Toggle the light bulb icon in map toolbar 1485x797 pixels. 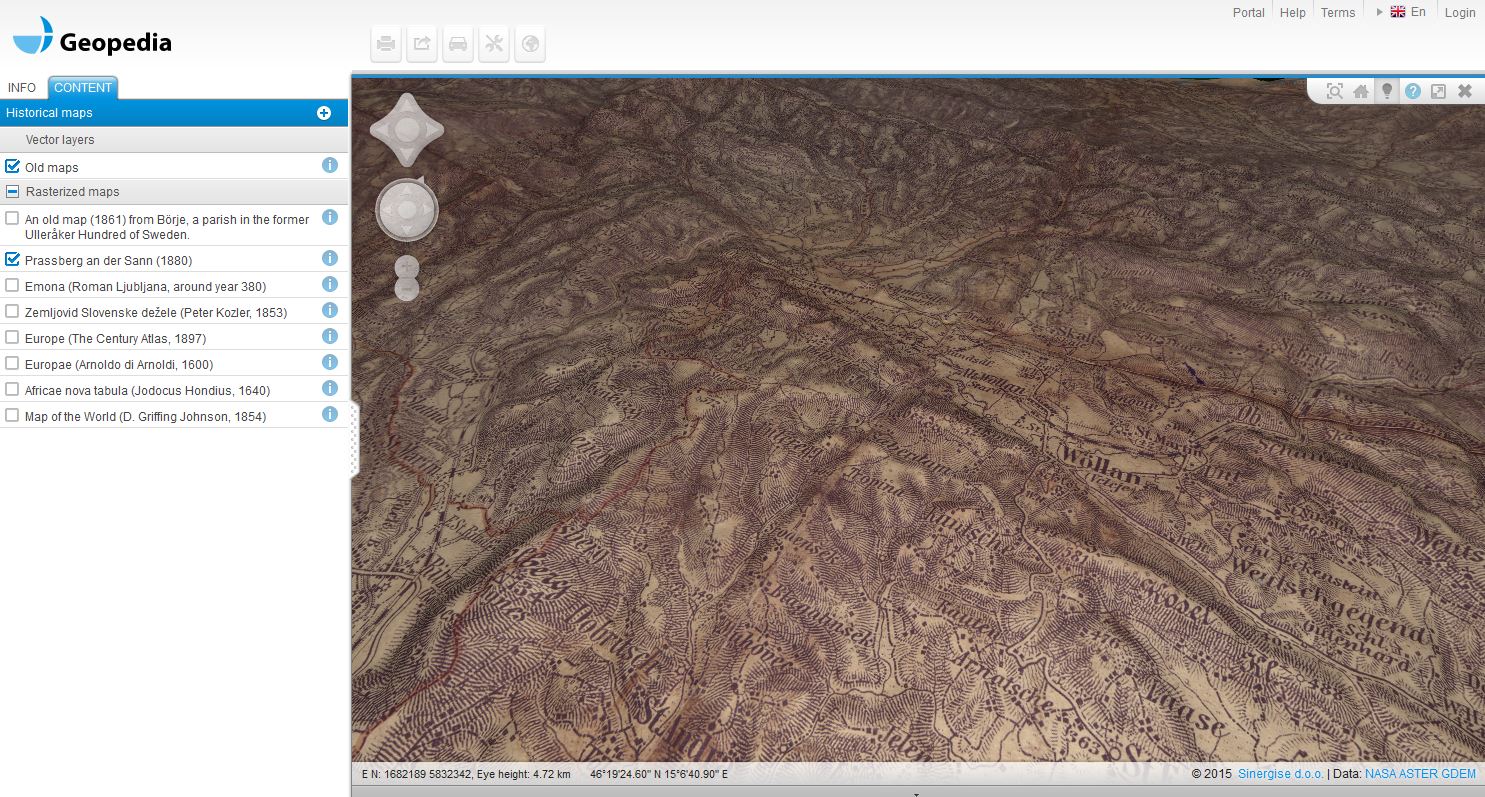point(1386,91)
